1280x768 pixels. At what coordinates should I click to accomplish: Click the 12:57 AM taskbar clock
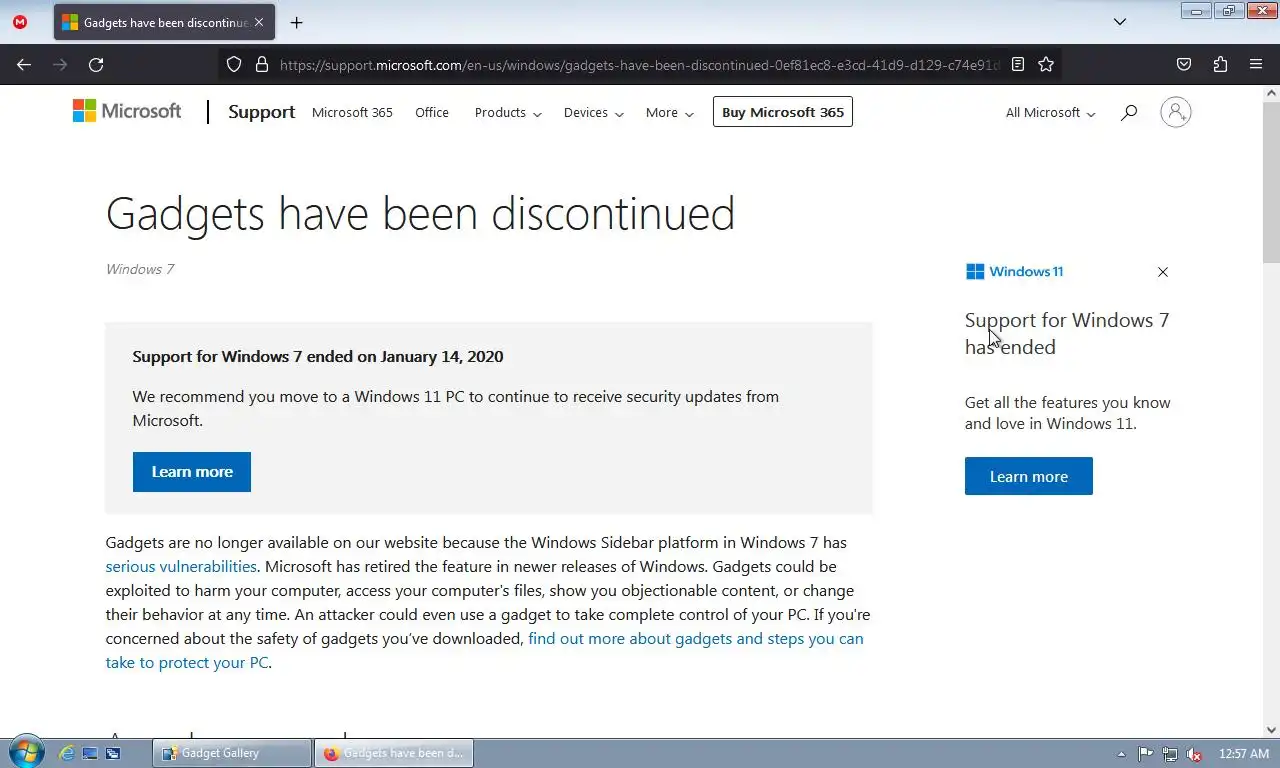tap(1244, 754)
